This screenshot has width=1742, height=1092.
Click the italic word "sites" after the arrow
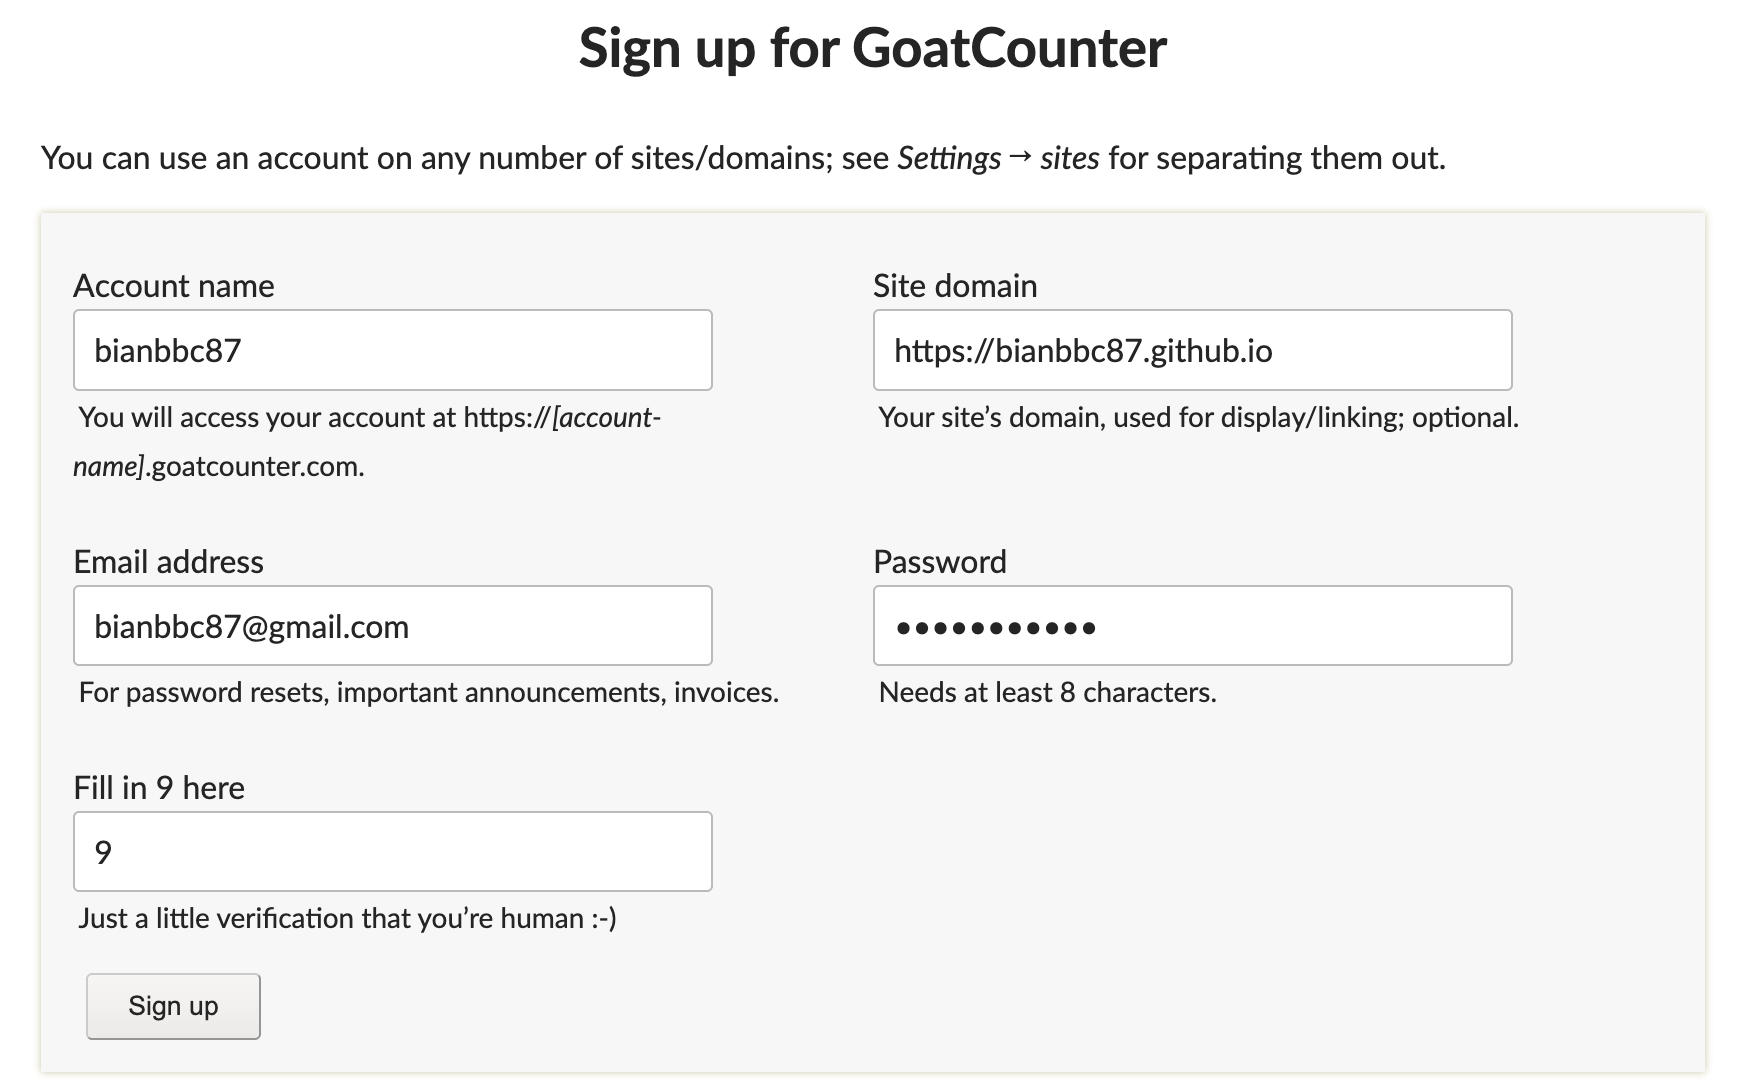(x=1069, y=158)
